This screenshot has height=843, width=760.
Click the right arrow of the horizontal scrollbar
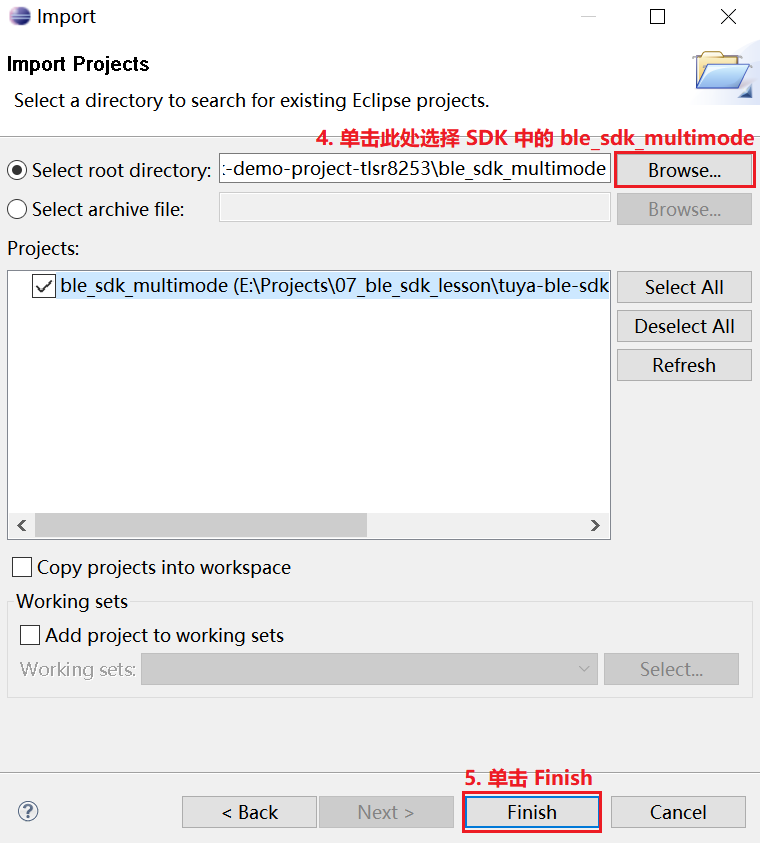point(595,525)
